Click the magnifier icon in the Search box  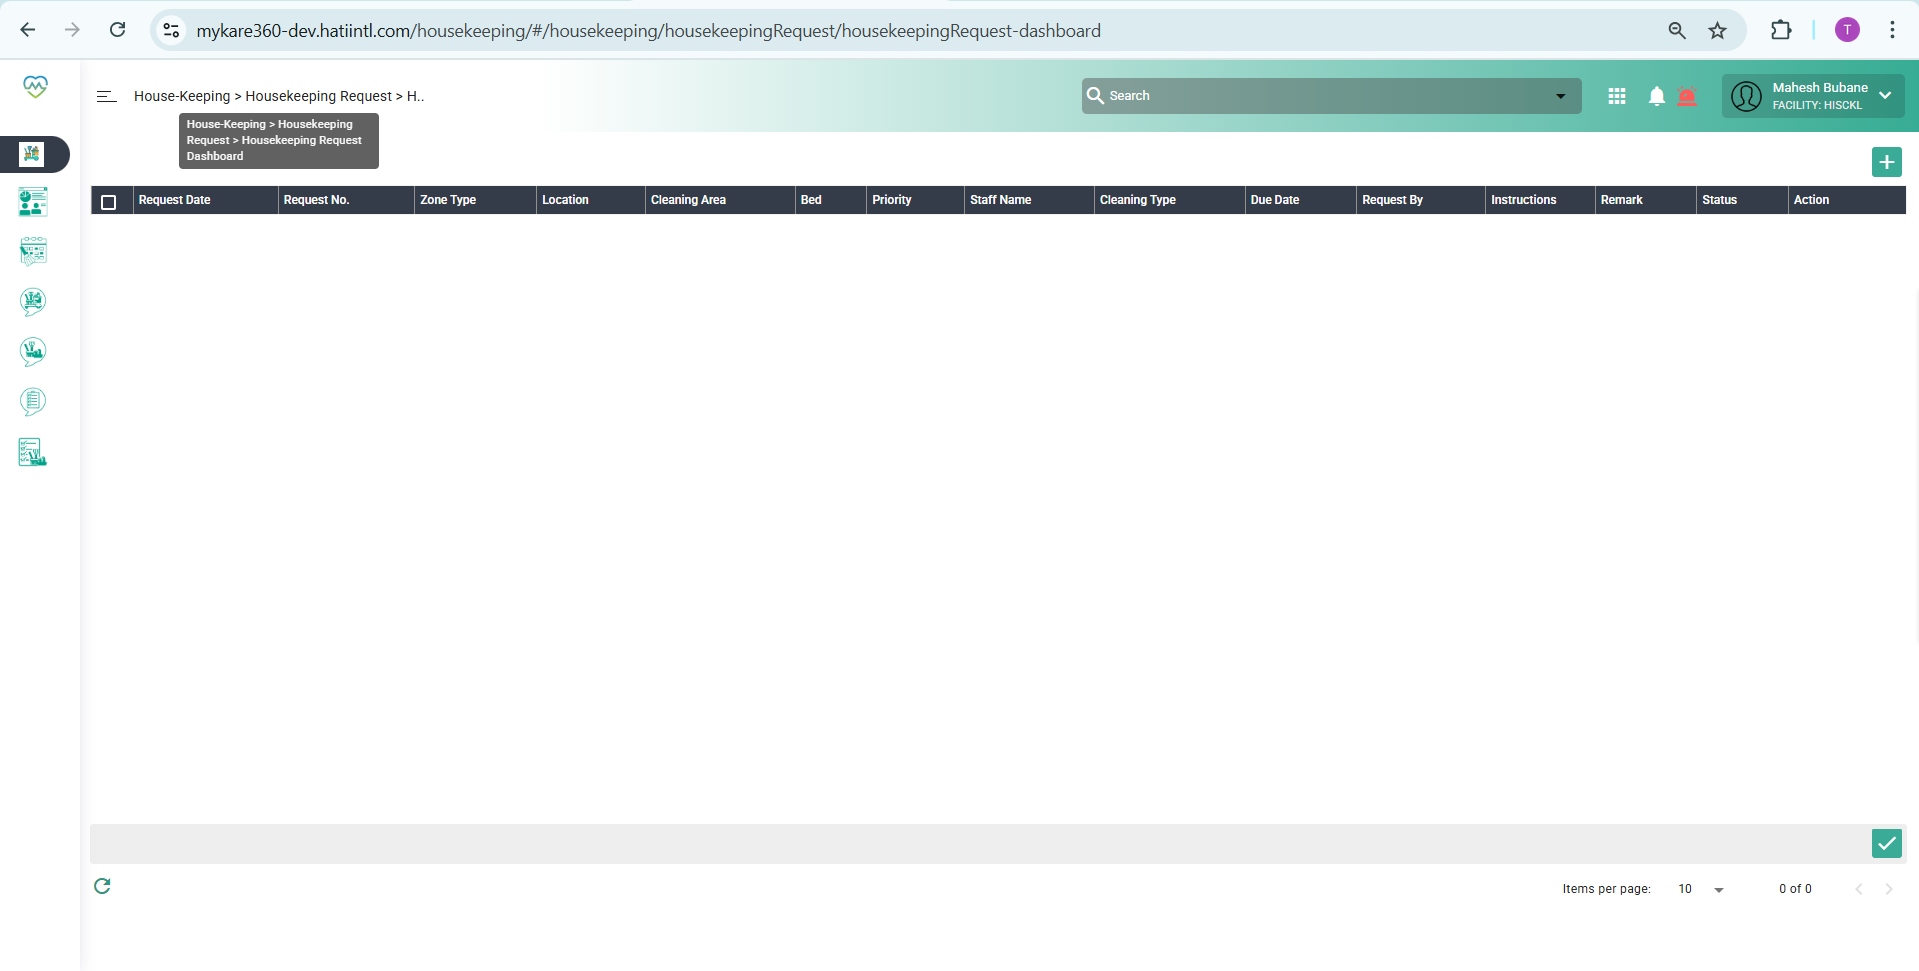(1095, 96)
